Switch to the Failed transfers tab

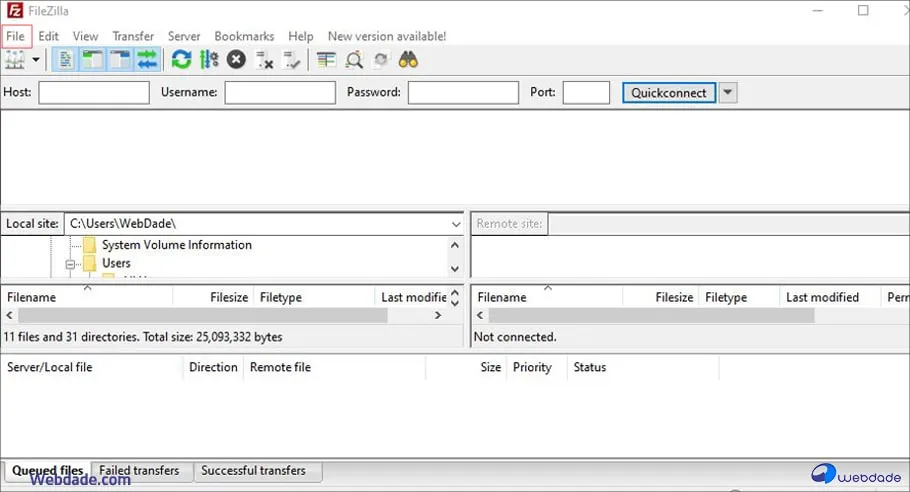point(139,470)
